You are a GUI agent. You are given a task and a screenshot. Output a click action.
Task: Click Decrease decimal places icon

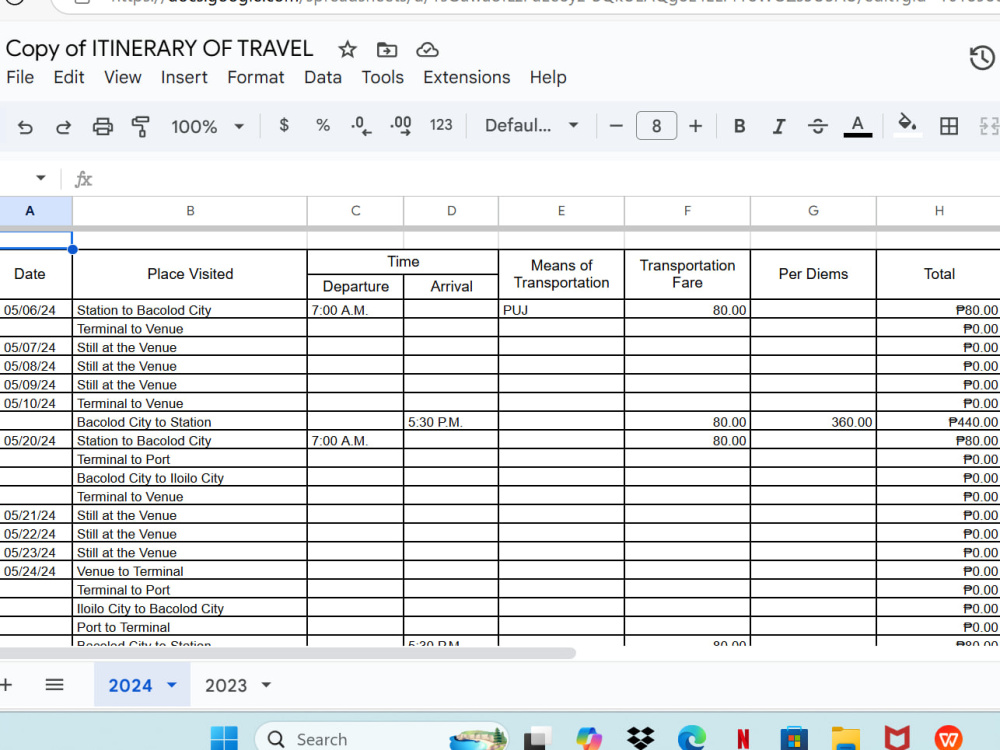tap(361, 126)
